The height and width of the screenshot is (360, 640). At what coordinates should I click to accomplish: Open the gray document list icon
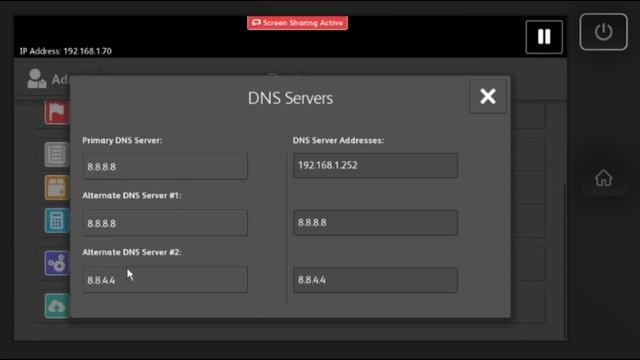(x=56, y=155)
